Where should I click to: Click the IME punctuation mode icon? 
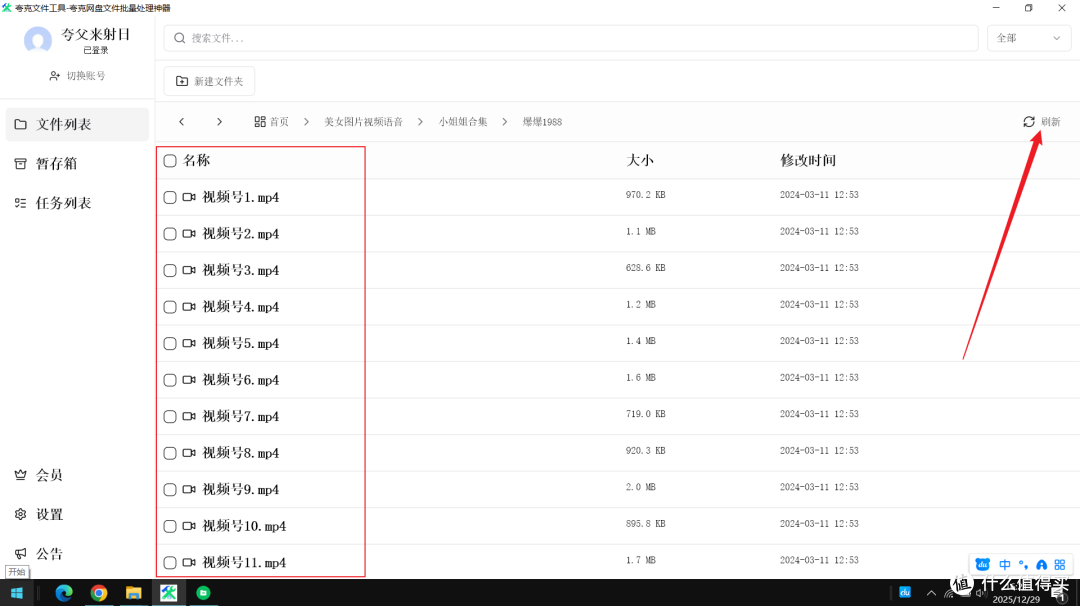point(1024,565)
